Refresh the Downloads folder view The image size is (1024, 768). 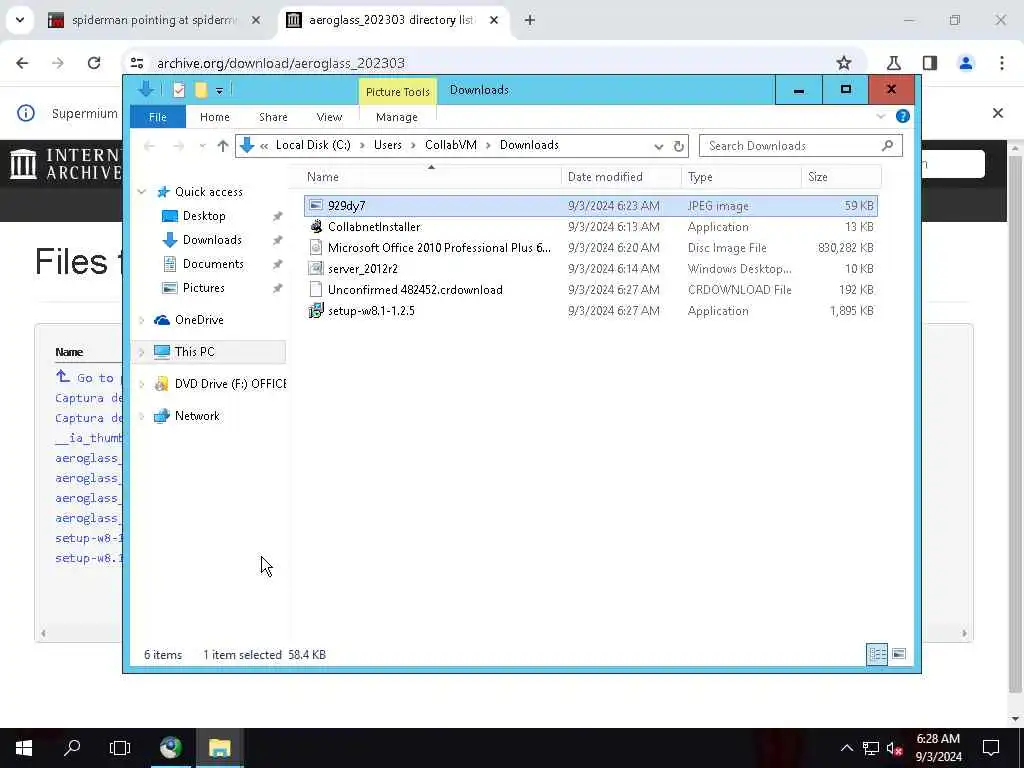click(x=679, y=146)
